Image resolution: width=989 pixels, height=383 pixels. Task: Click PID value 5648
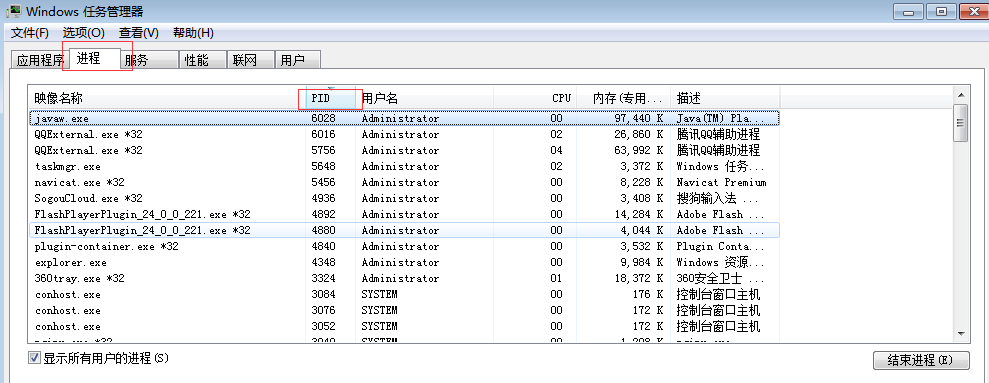pos(323,167)
